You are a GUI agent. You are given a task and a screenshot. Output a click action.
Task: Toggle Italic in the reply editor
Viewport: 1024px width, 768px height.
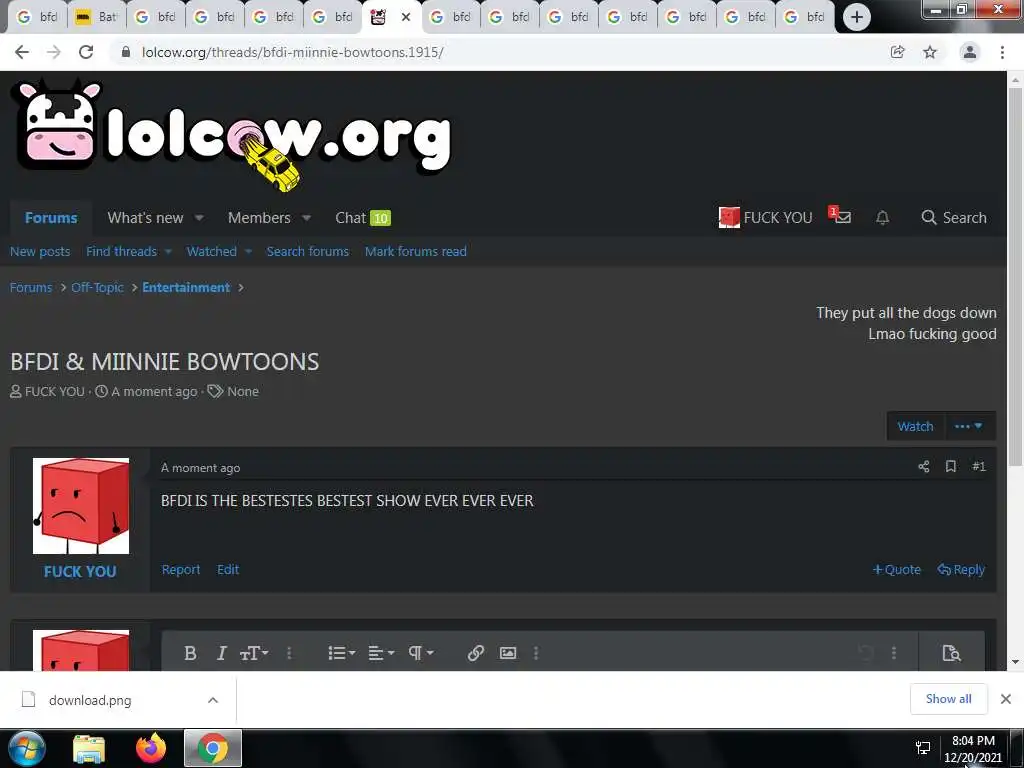[221, 653]
